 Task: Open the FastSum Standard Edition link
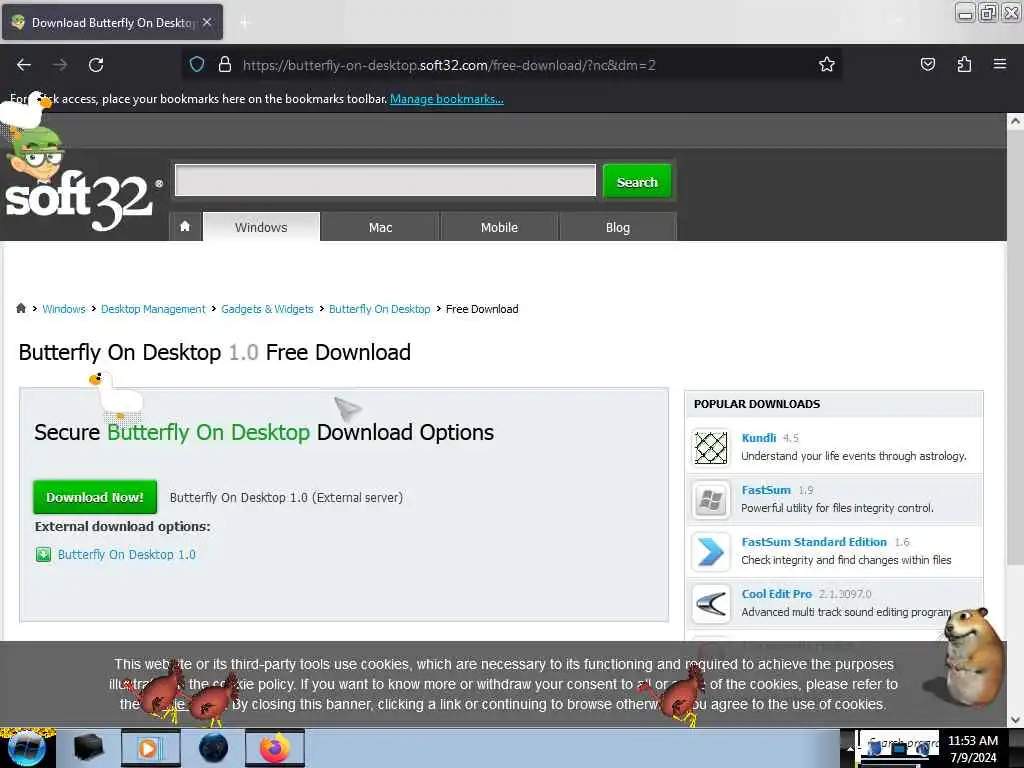[x=814, y=541]
